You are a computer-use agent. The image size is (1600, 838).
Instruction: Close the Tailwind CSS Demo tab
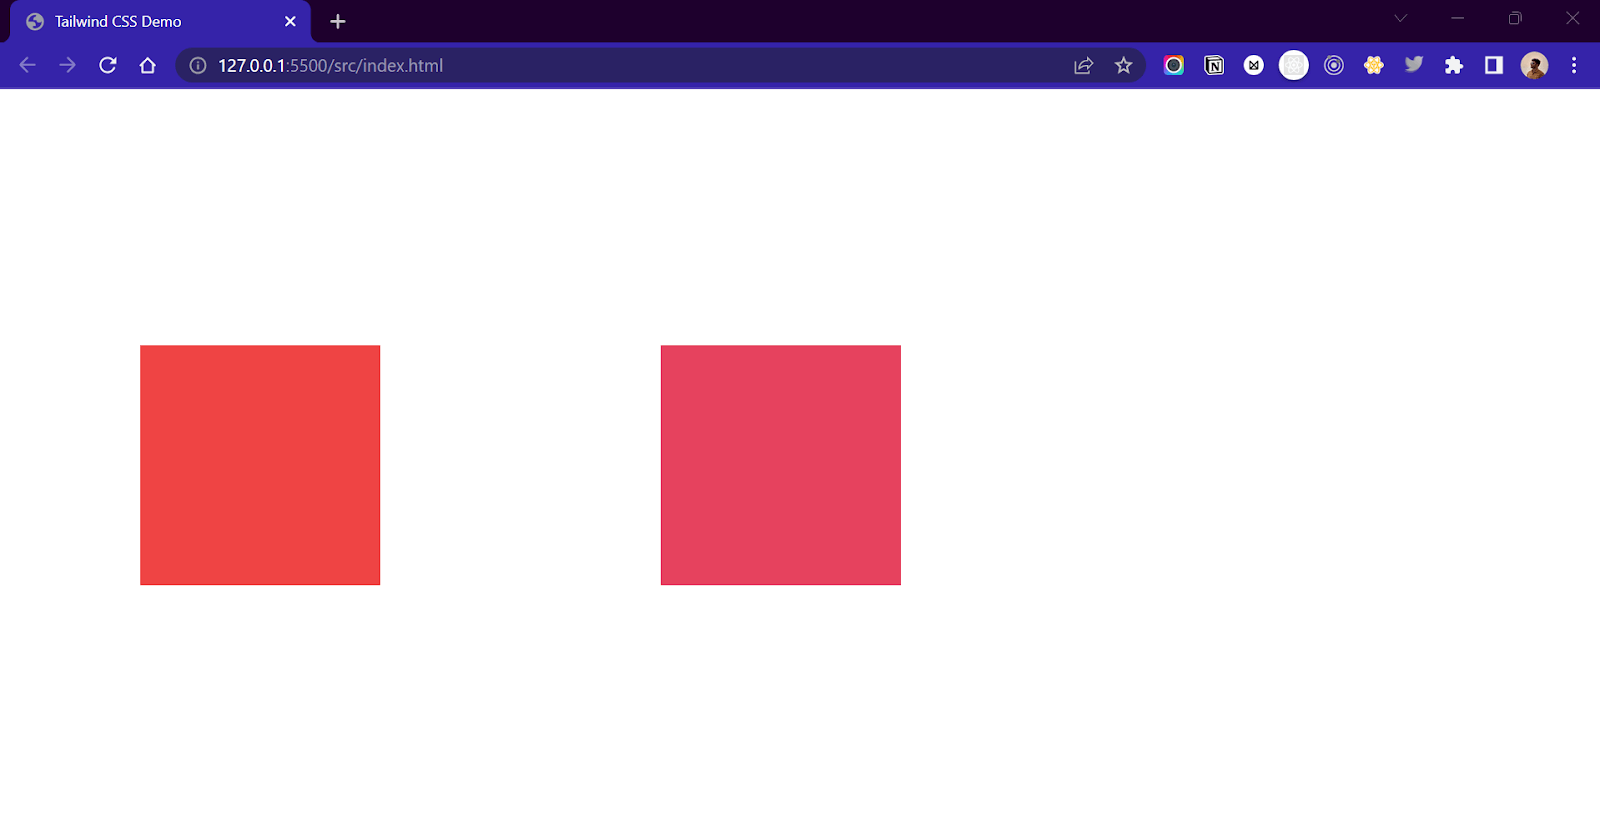290,21
